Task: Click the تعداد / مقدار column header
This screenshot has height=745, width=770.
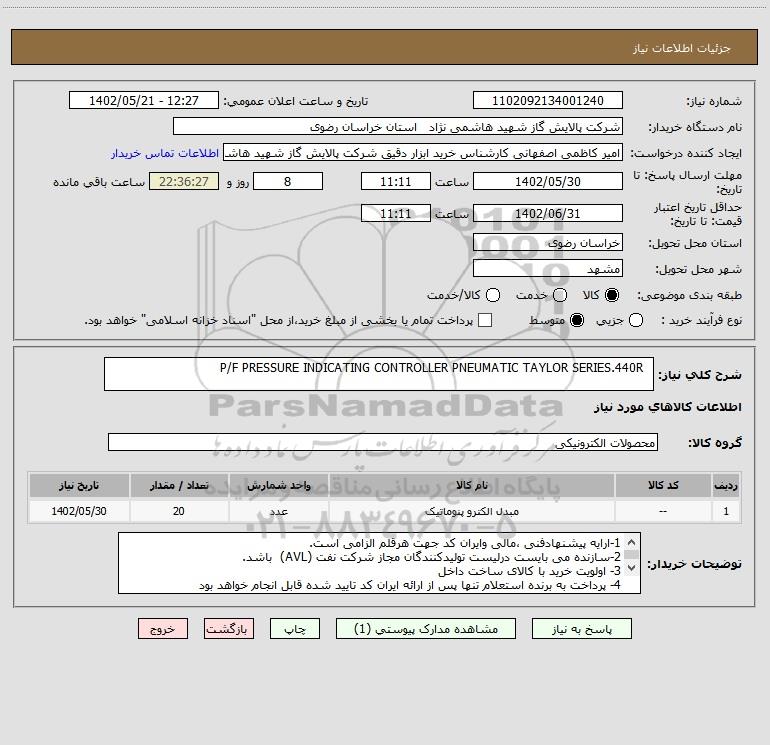Action: (179, 485)
